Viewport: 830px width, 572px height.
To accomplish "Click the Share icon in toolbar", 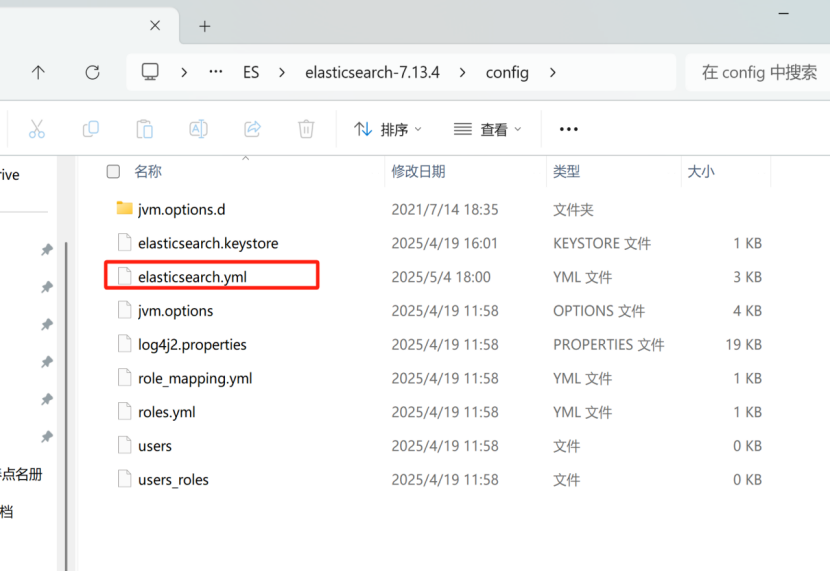I will coord(252,129).
